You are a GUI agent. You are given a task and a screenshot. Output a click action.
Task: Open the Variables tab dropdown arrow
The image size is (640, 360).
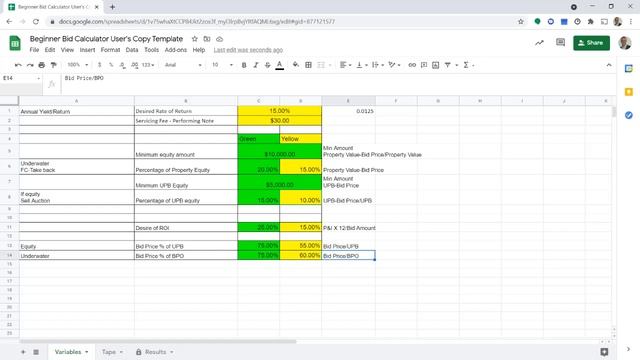click(x=87, y=352)
